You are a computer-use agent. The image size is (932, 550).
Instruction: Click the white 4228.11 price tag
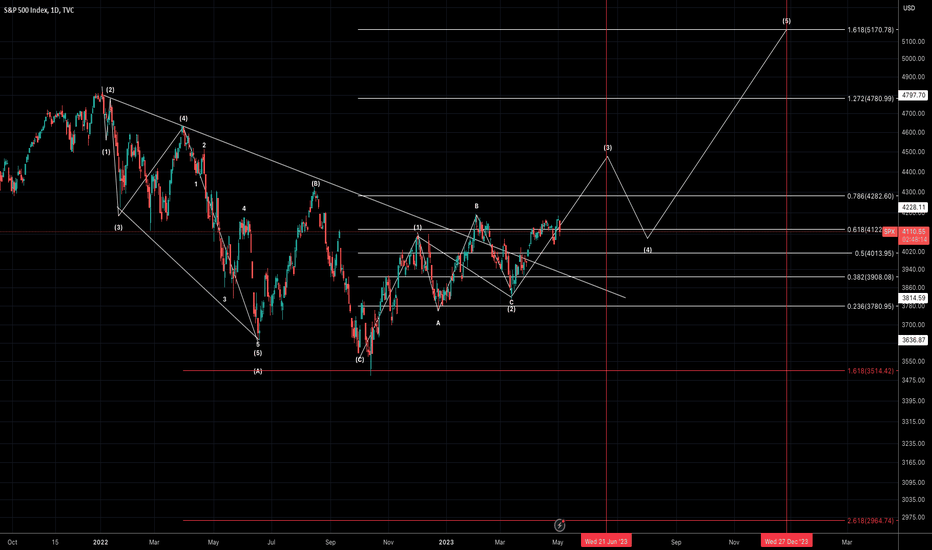914,208
